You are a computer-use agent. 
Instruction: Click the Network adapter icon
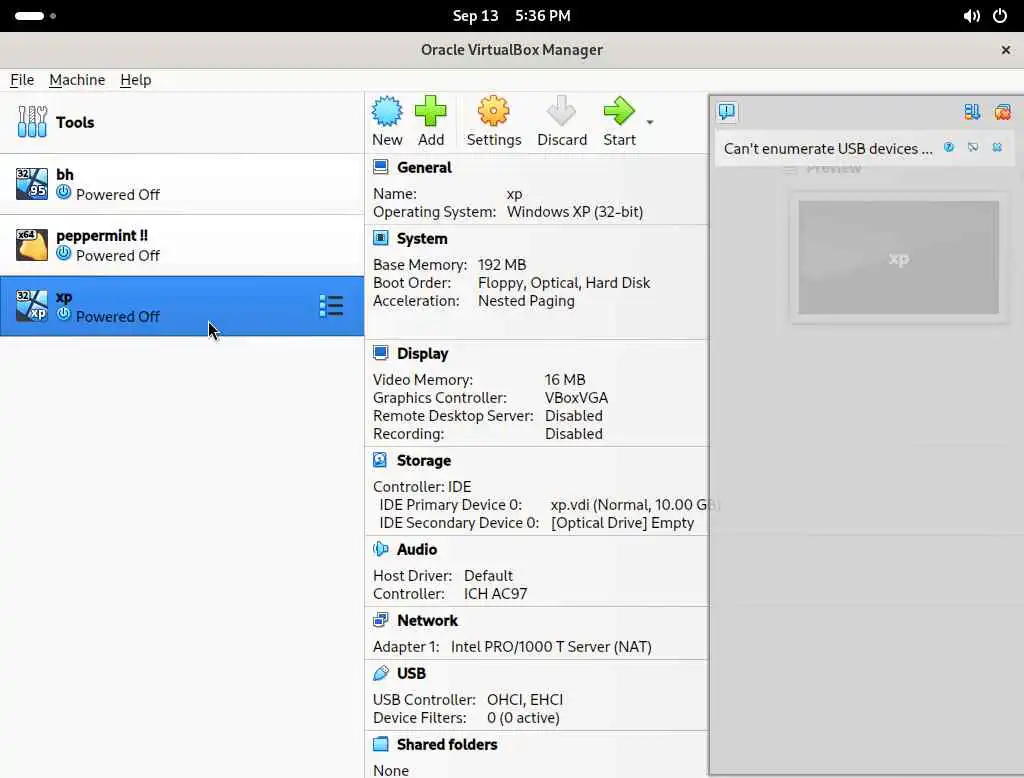[381, 621]
